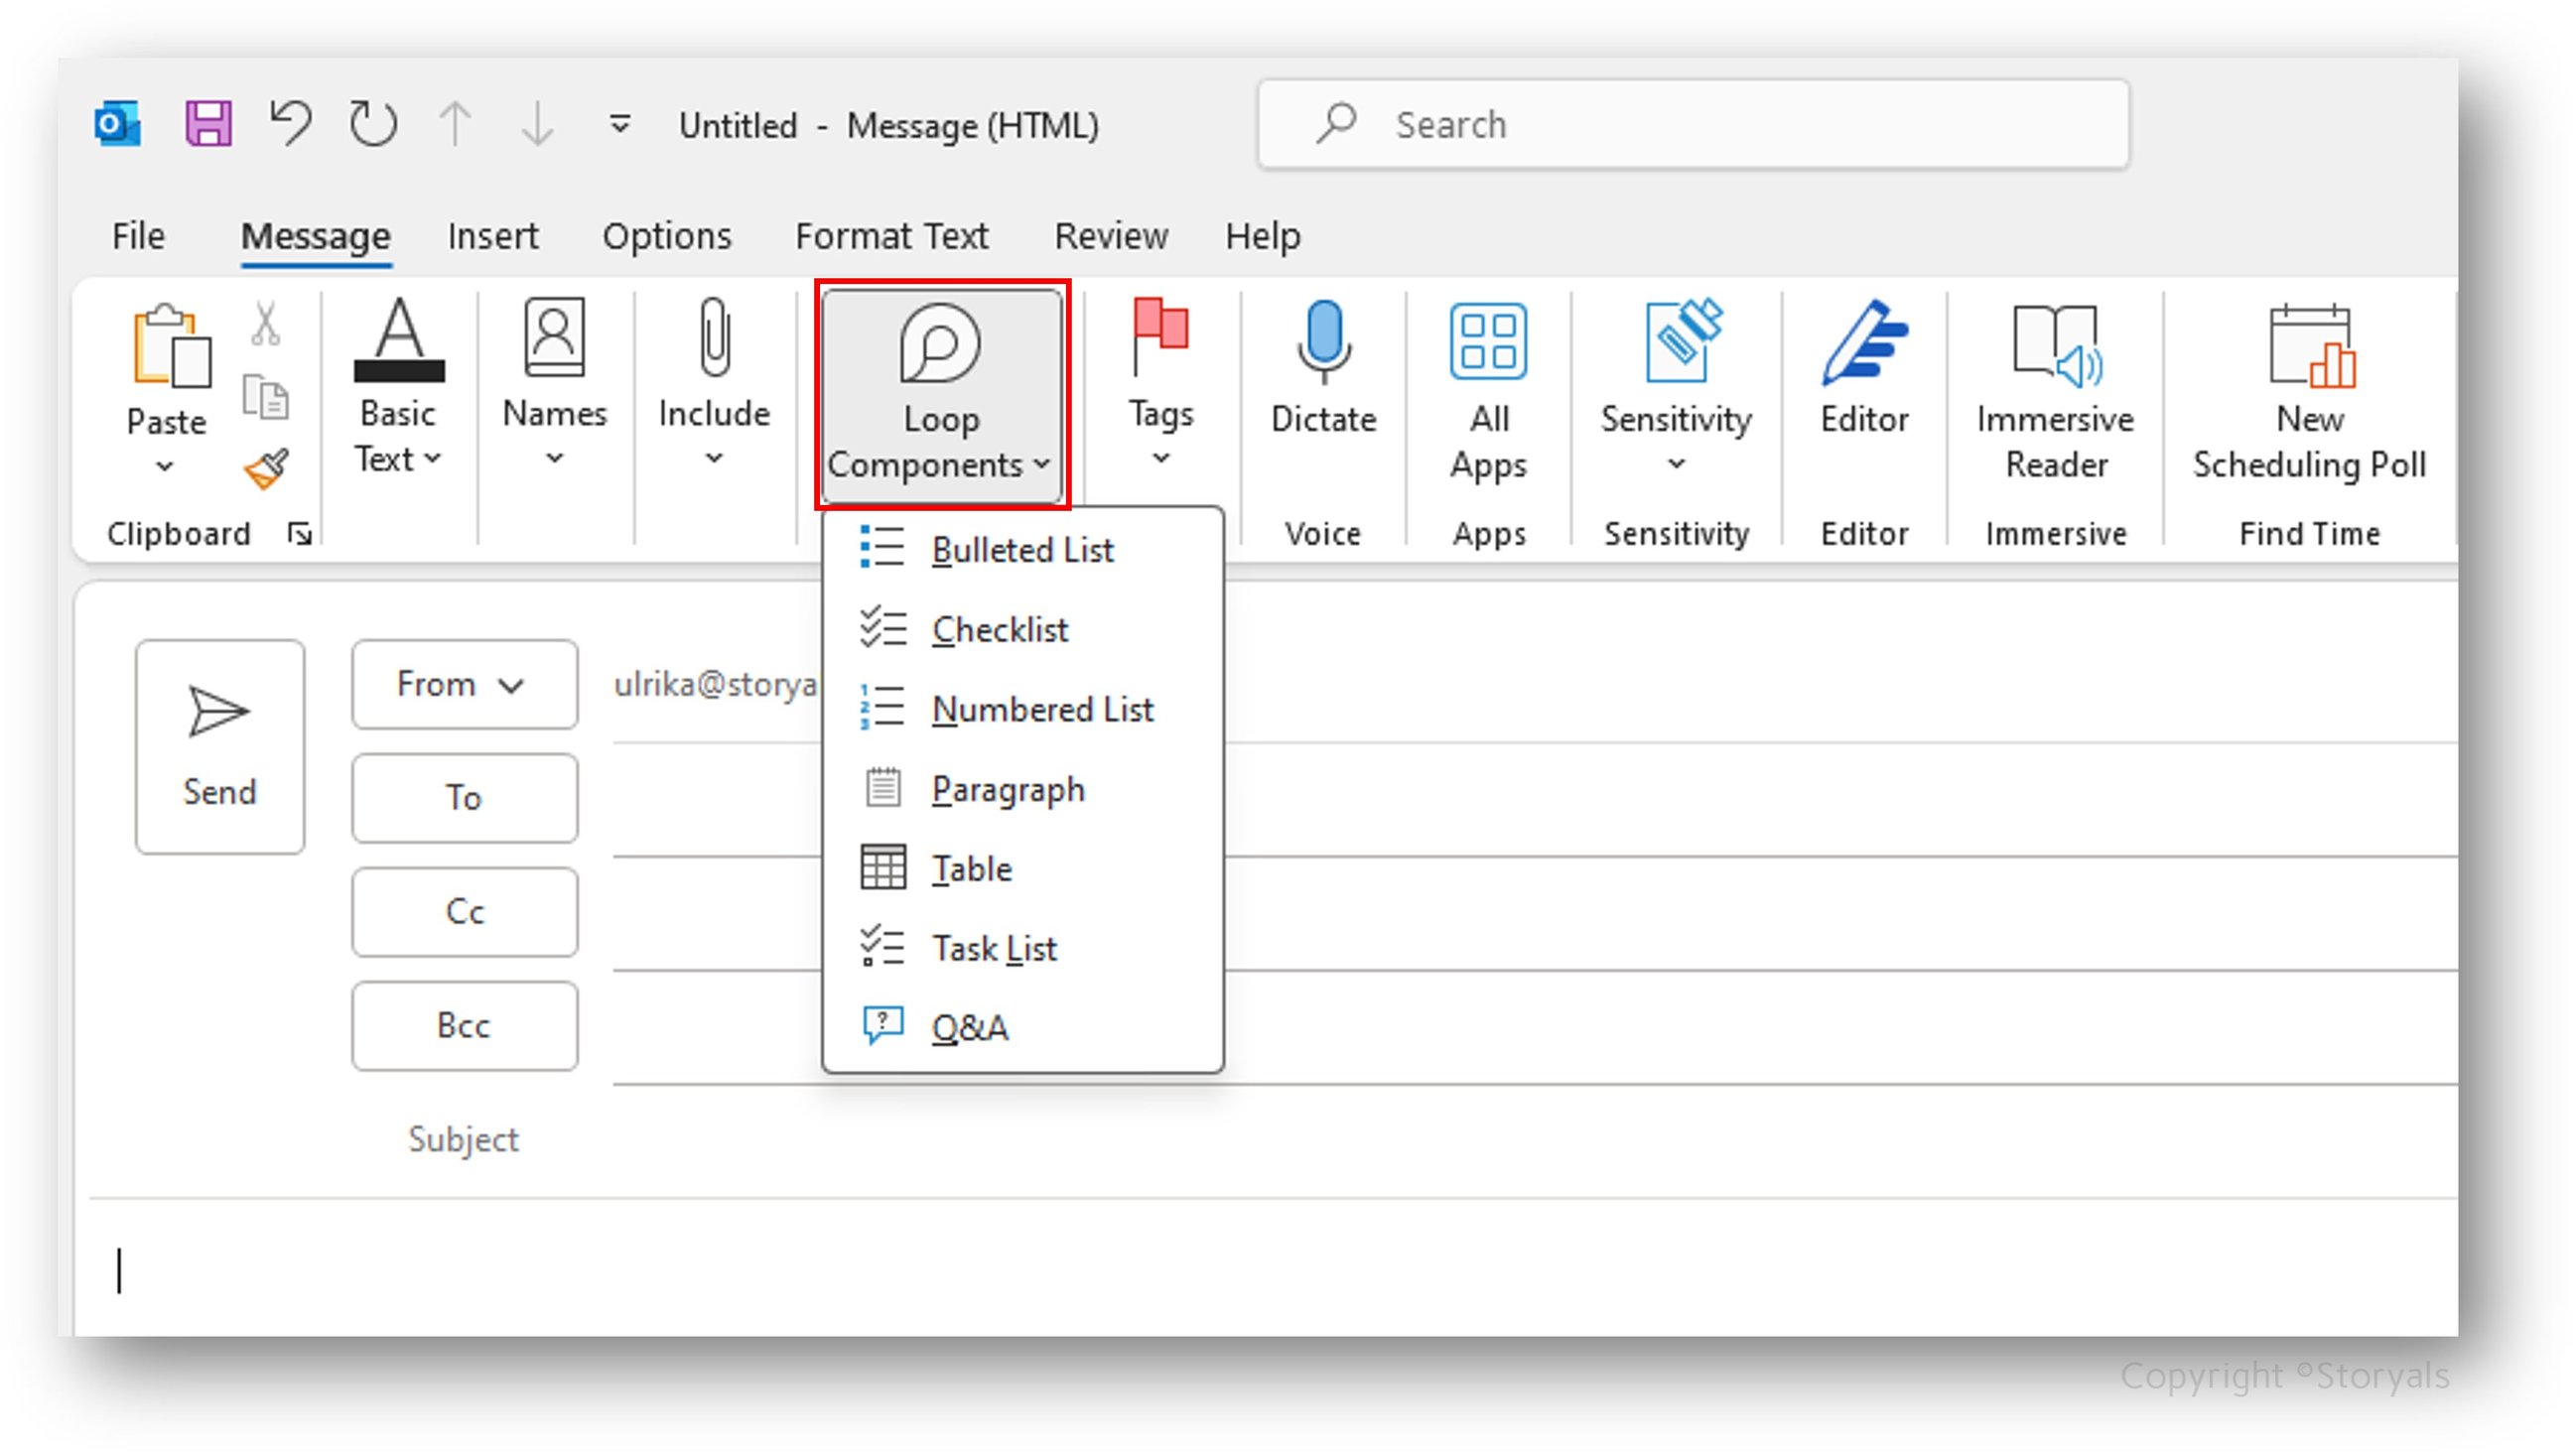The width and height of the screenshot is (2576, 1454).
Task: Open the Review ribbon tab
Action: [1110, 236]
